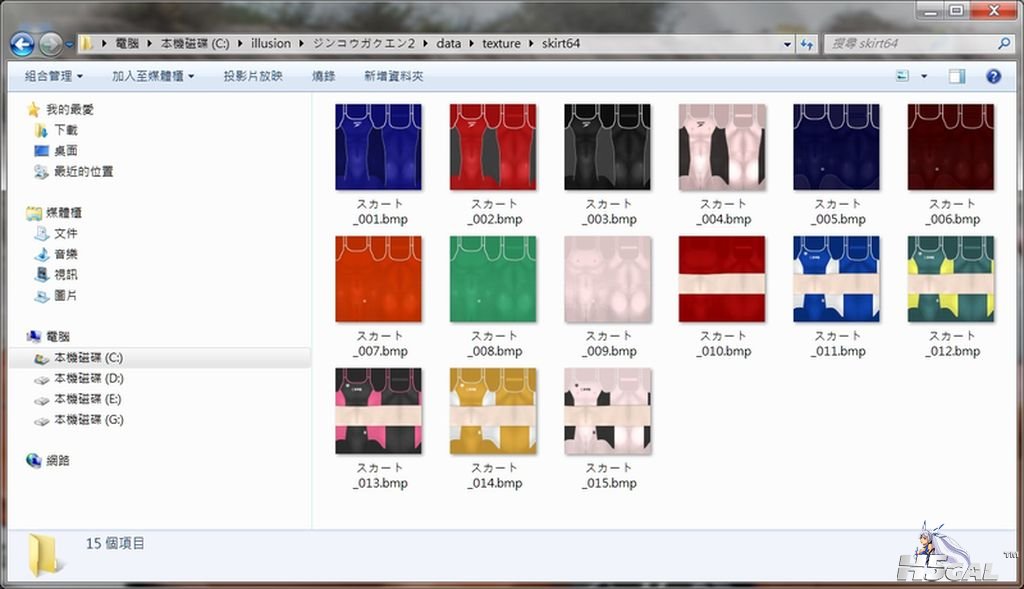Click the change view icon in toolbar
Viewport: 1024px width, 589px height.
[x=903, y=76]
